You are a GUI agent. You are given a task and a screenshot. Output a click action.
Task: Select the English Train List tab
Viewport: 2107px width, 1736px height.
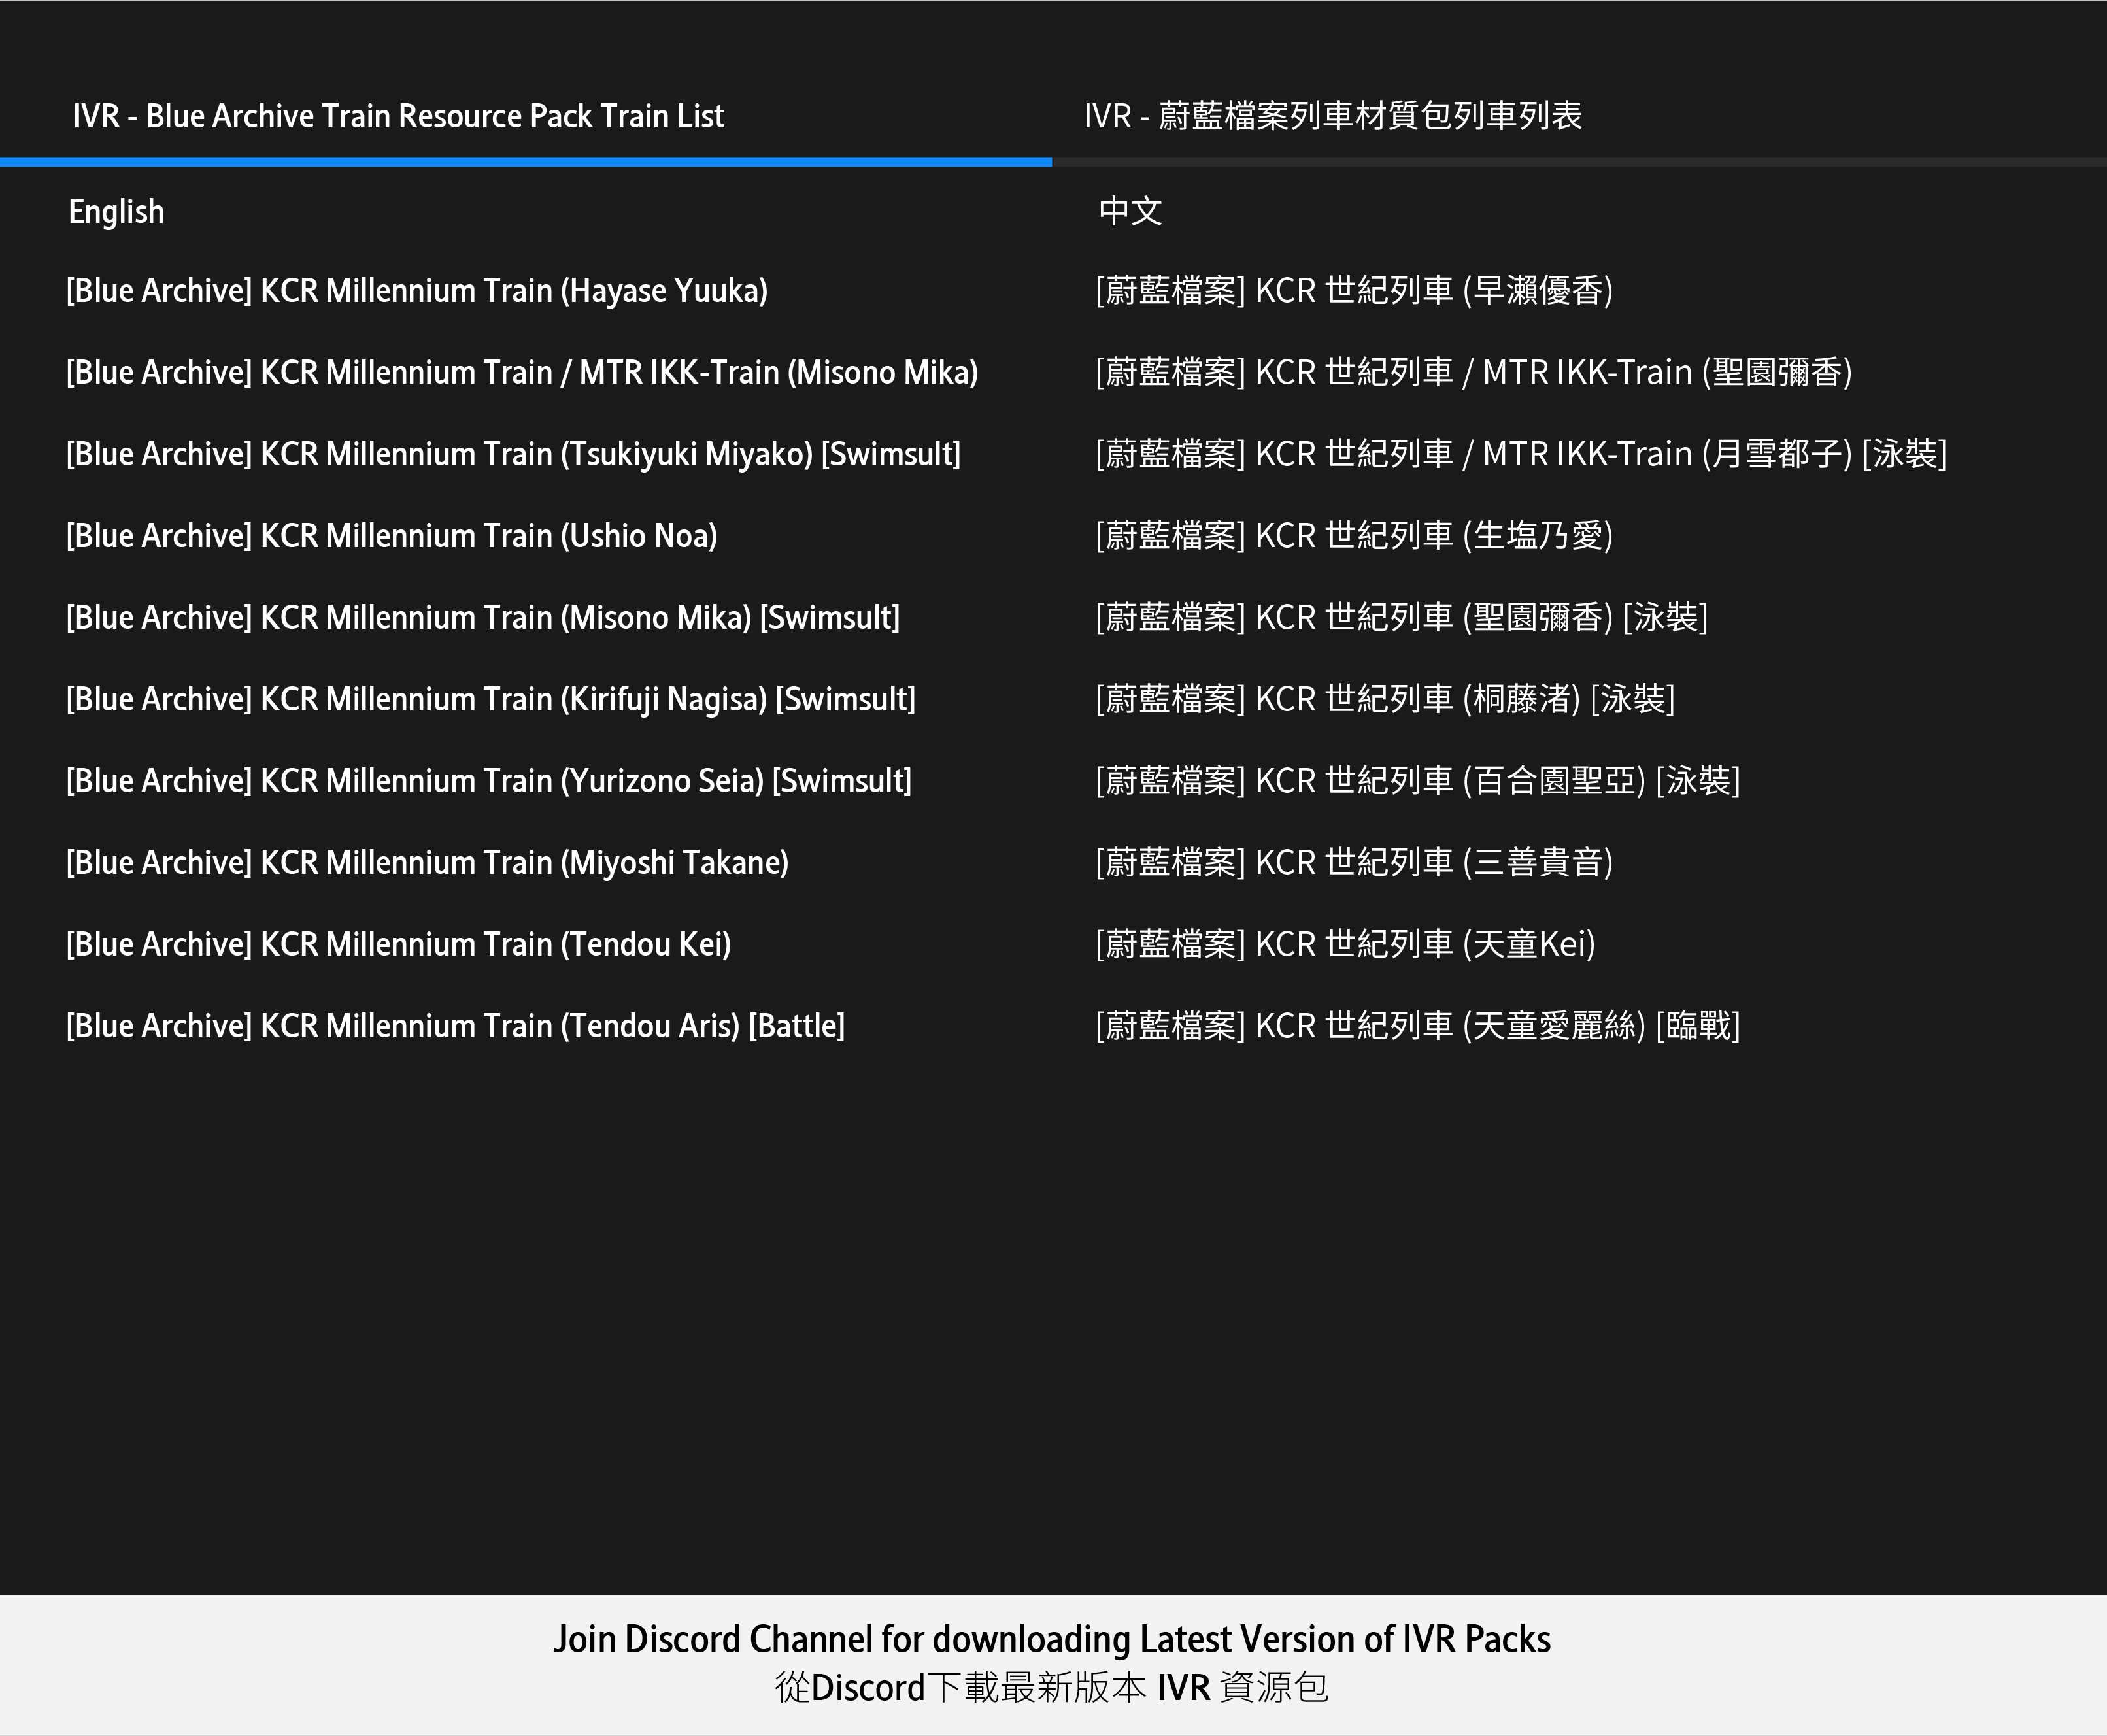tap(398, 116)
